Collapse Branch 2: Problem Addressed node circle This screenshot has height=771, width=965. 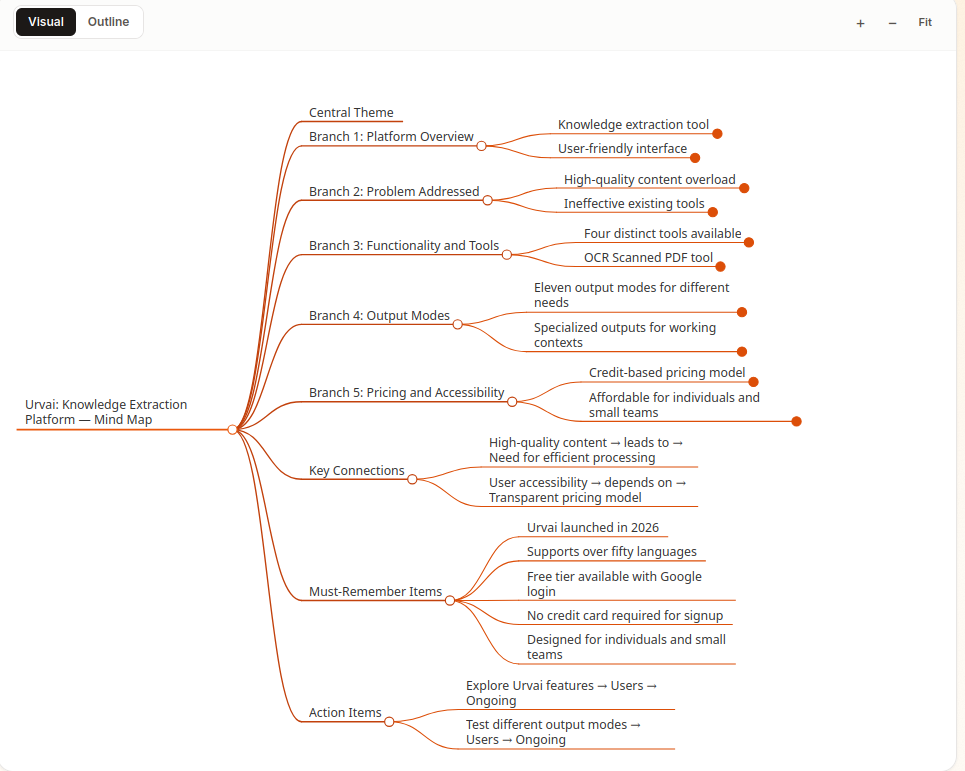click(x=487, y=201)
